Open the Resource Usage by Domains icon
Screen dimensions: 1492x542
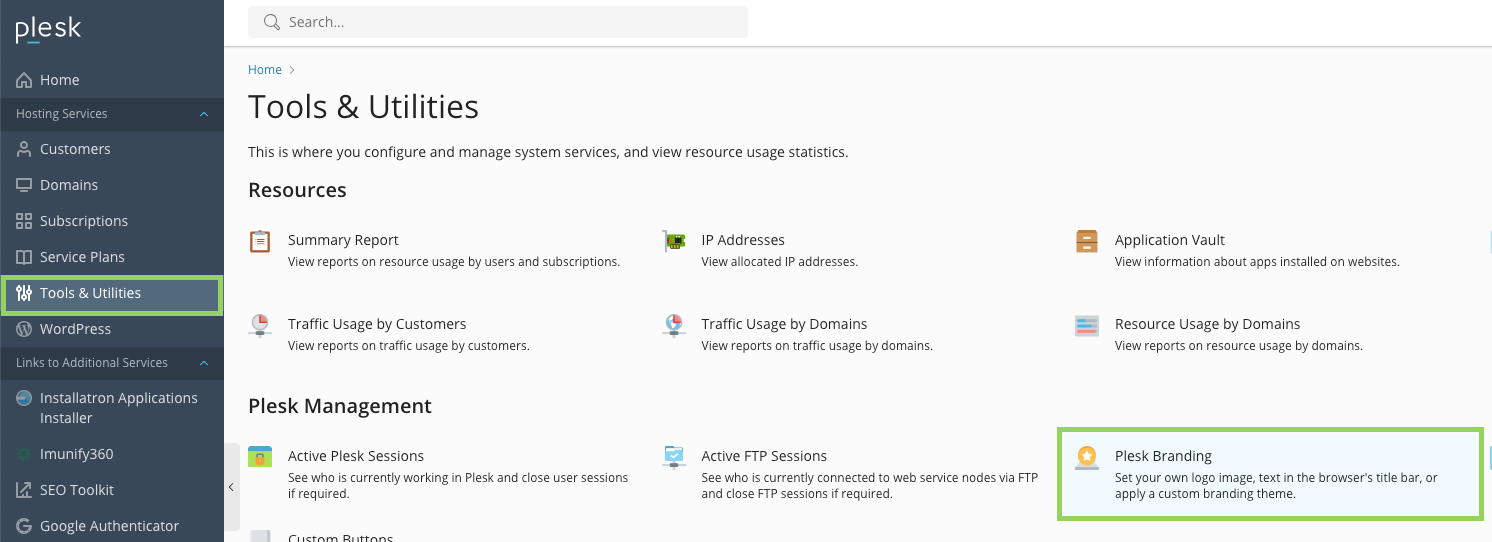[x=1087, y=325]
